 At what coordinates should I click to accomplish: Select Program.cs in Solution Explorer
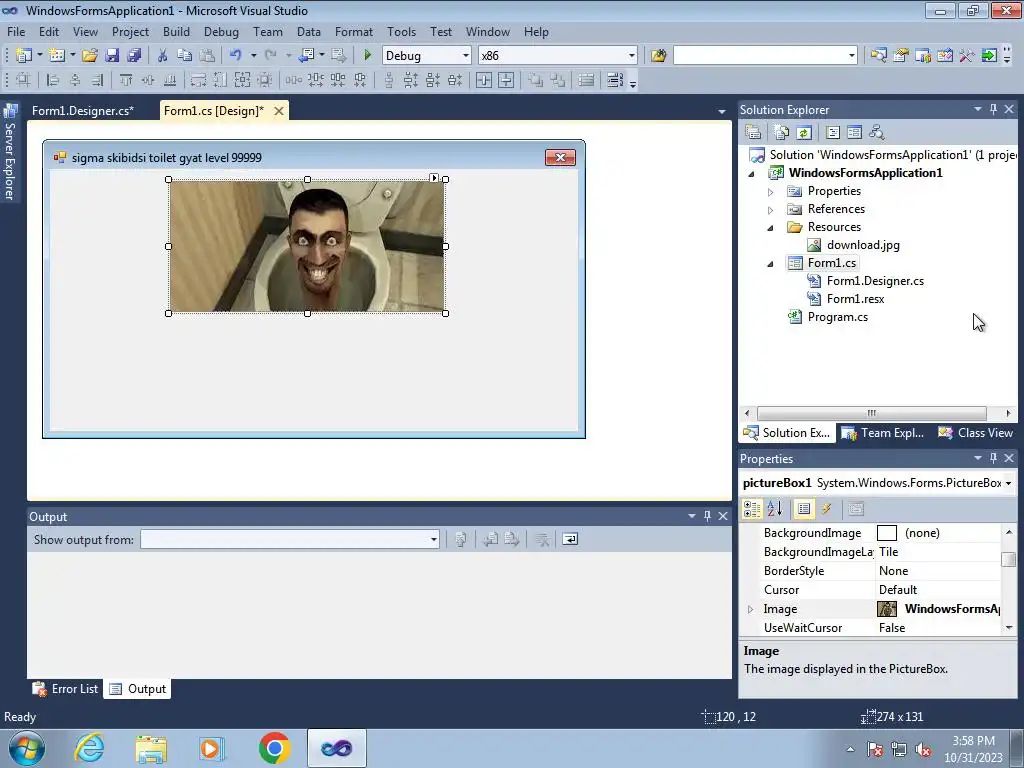(838, 317)
